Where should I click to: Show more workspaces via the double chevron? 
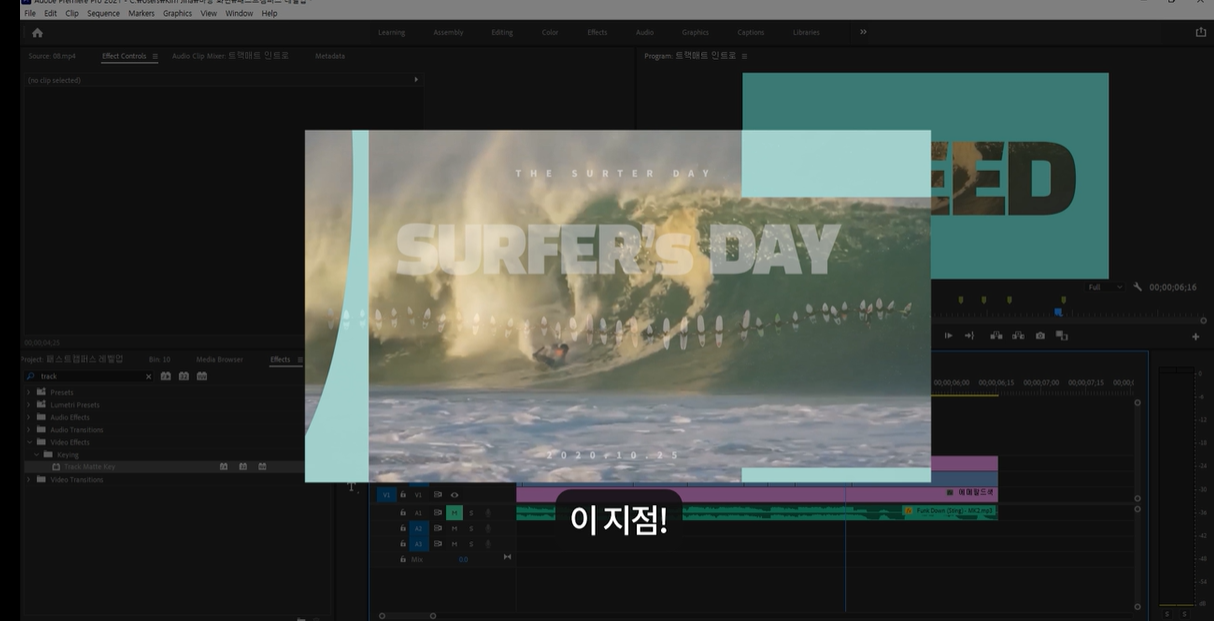tap(863, 32)
